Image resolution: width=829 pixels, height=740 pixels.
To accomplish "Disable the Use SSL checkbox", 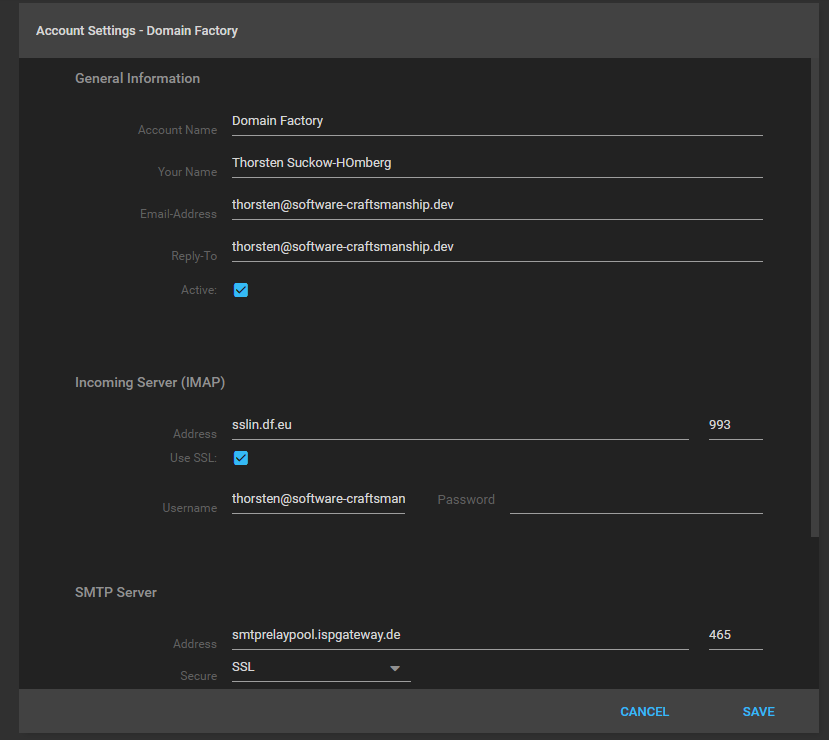I will pyautogui.click(x=240, y=458).
